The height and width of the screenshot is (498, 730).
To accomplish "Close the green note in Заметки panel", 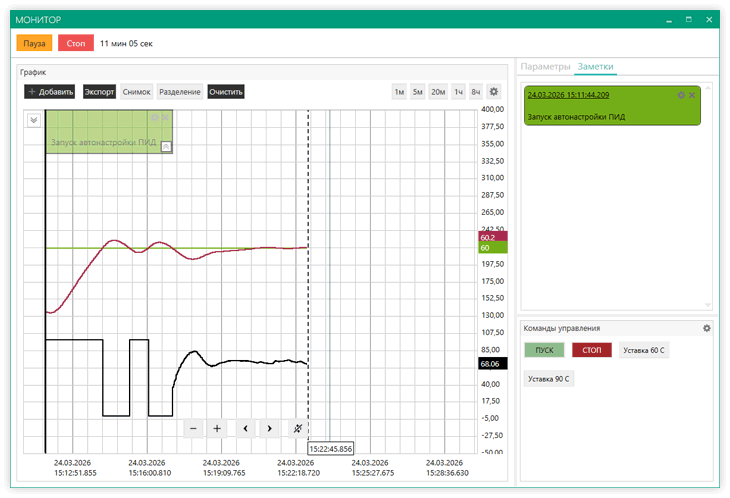I will 692,95.
